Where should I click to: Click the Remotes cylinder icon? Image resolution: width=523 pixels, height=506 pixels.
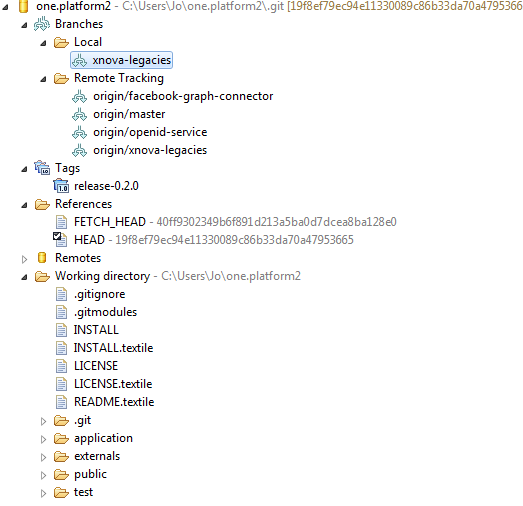42,258
